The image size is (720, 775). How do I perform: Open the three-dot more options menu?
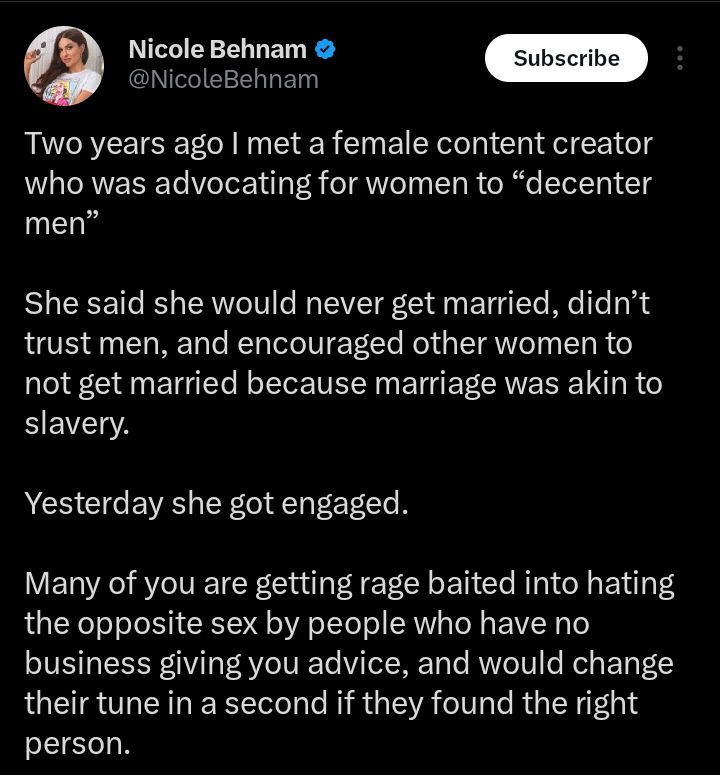pyautogui.click(x=680, y=58)
